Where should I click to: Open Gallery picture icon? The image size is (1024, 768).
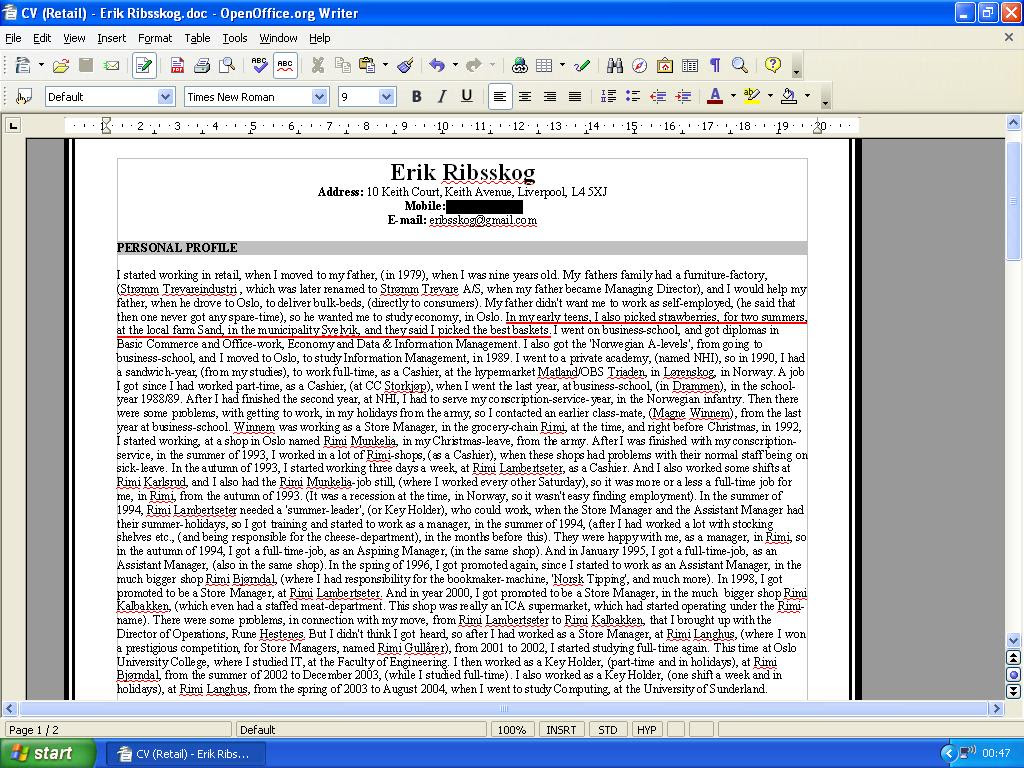(665, 65)
